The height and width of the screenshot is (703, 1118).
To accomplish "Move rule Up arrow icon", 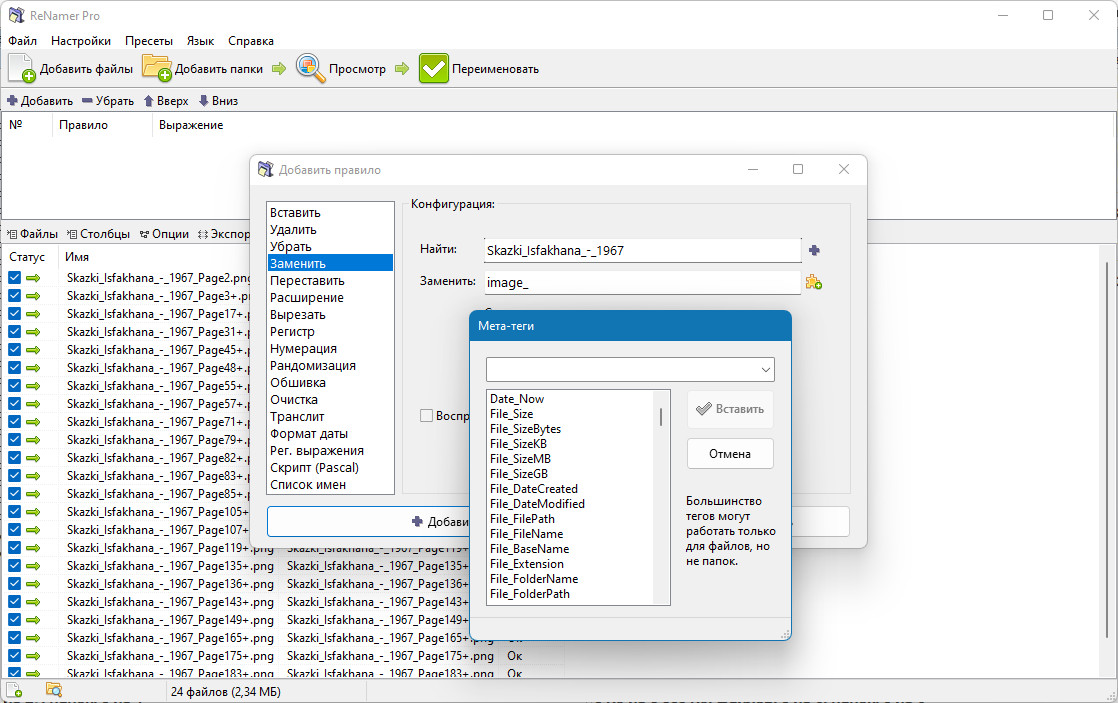I will pyautogui.click(x=148, y=101).
